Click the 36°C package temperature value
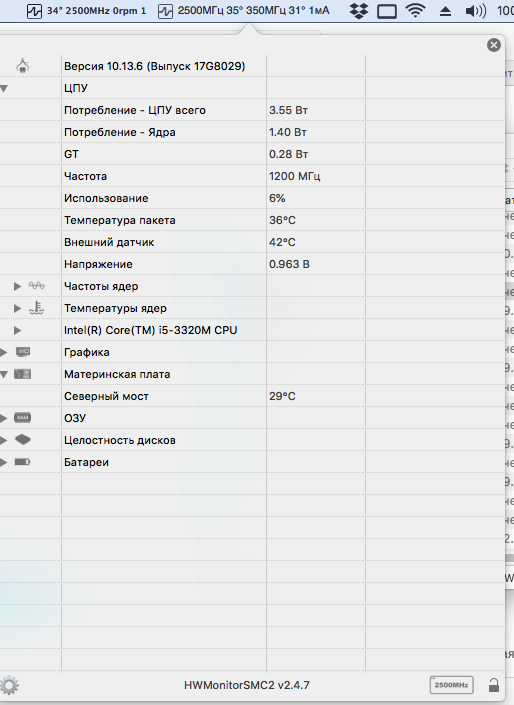514x705 pixels. pos(282,220)
